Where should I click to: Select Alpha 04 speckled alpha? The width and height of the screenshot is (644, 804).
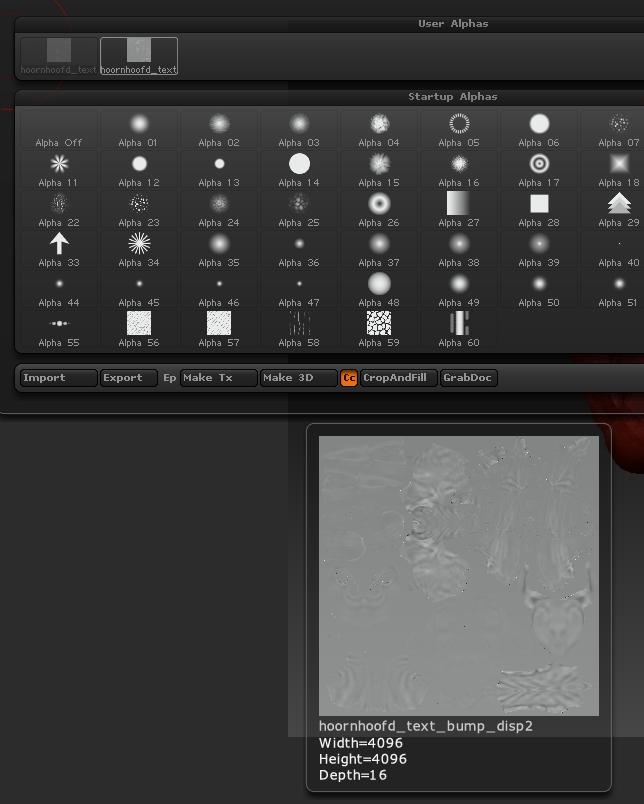pos(379,130)
